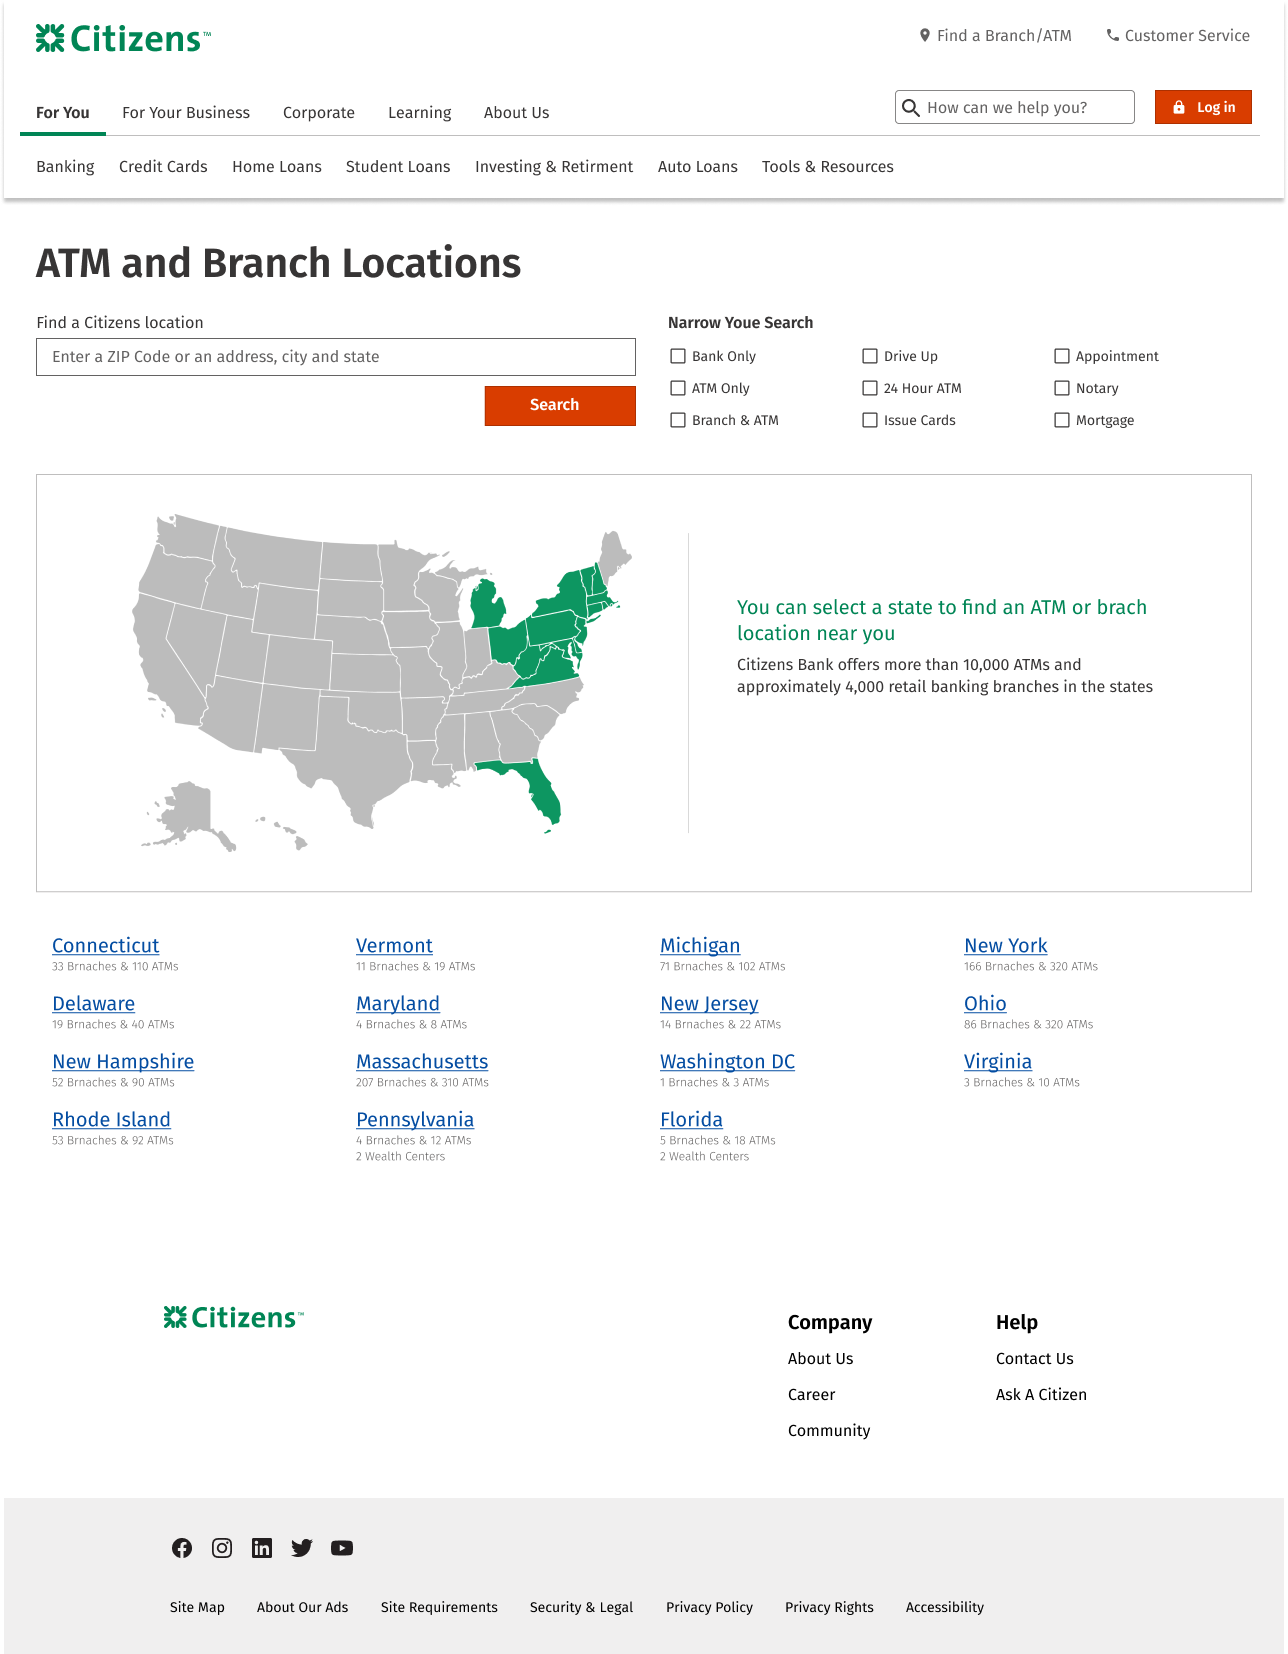This screenshot has width=1288, height=1654.
Task: Open the Instagram social icon
Action: 222,1548
